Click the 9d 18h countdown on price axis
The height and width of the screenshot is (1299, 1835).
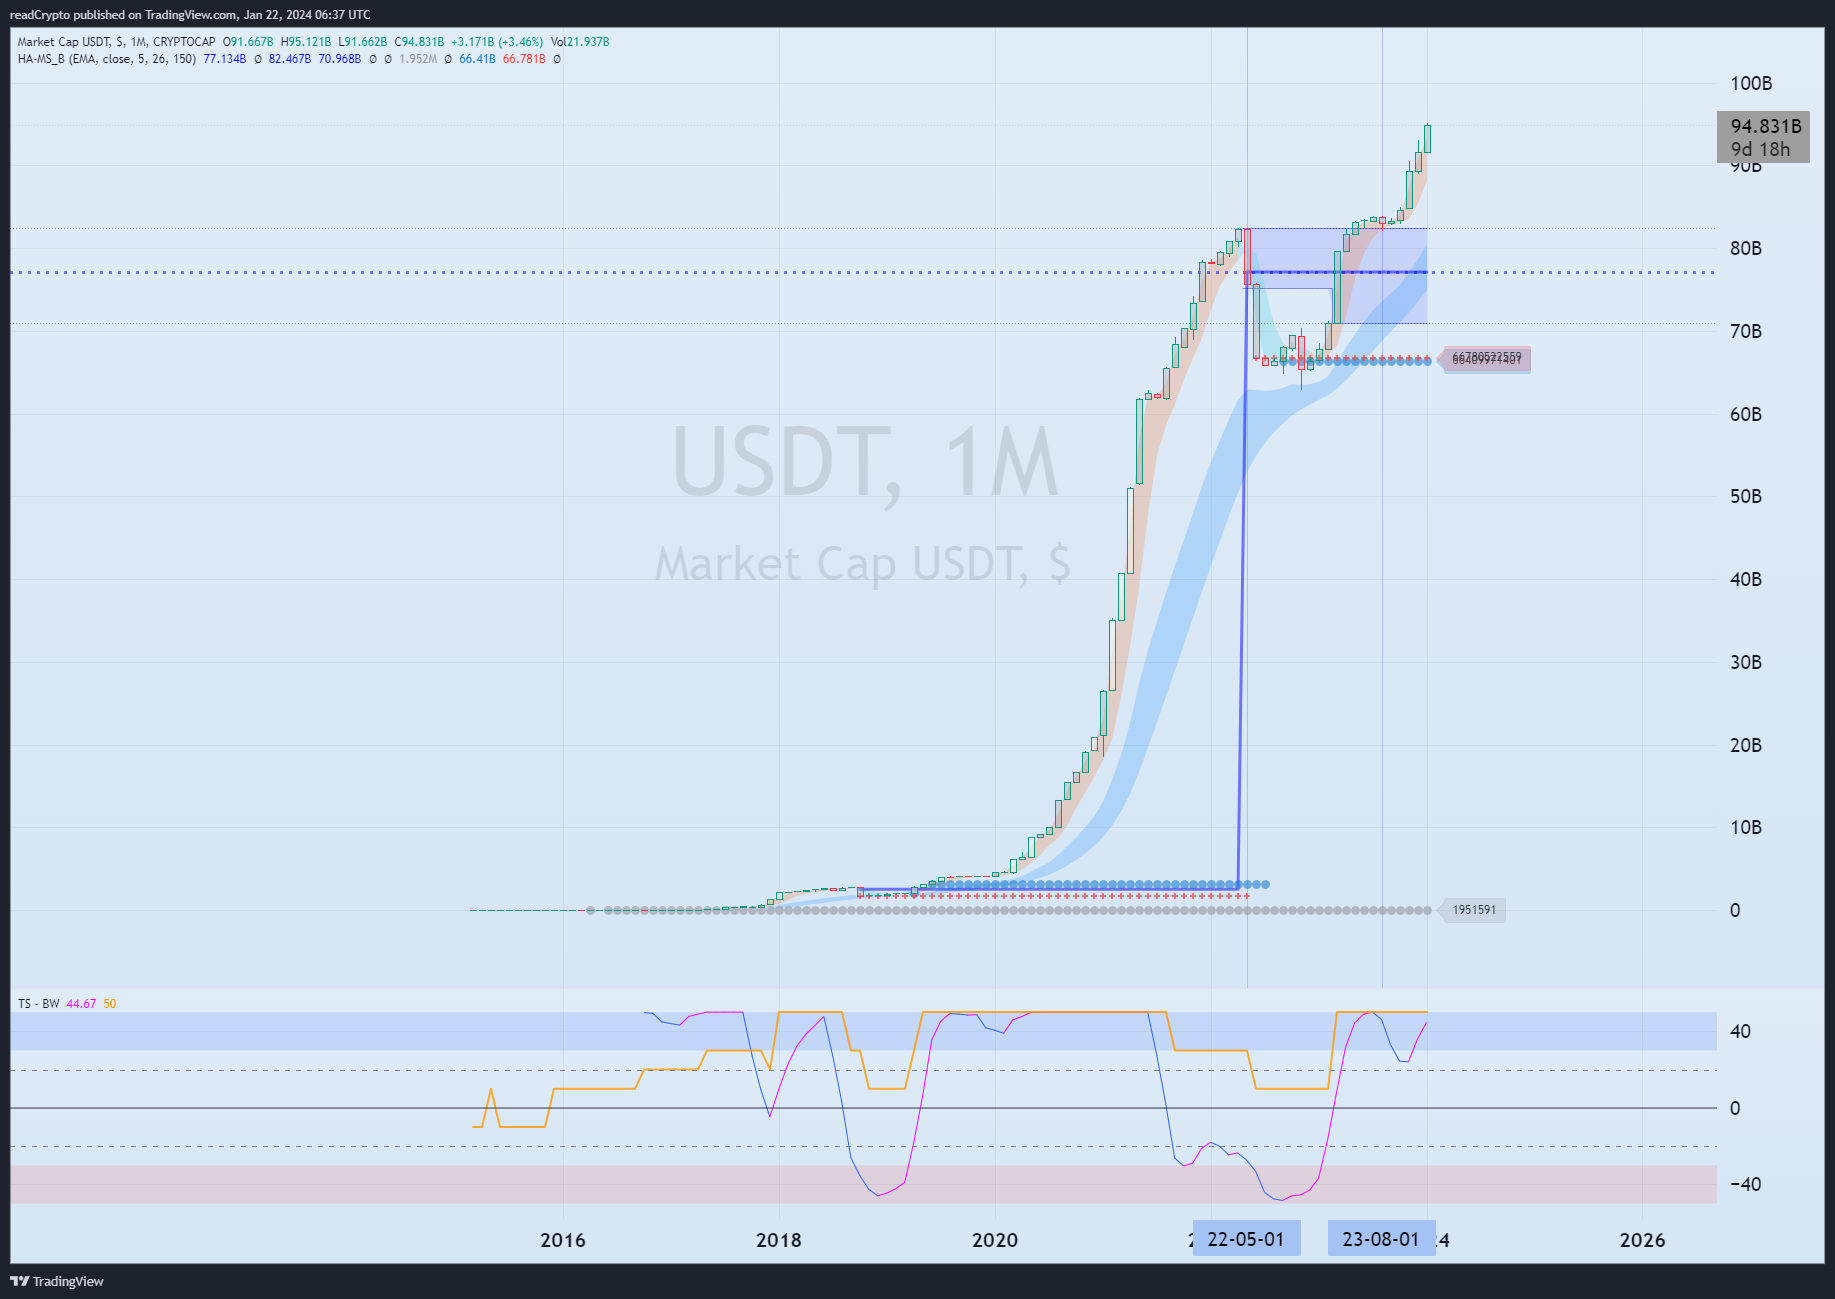[x=1760, y=150]
